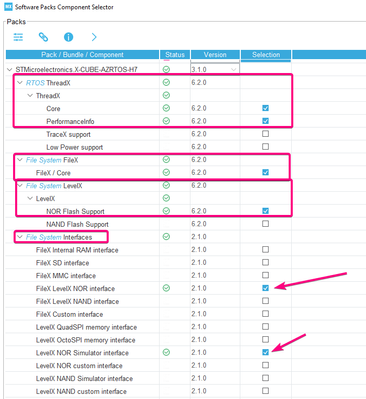The width and height of the screenshot is (366, 399).
Task: Click the Selection column header
Action: pos(266,55)
